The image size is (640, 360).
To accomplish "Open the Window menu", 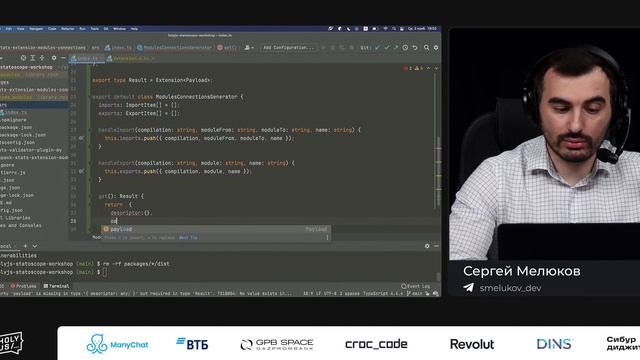I will point(119,29).
